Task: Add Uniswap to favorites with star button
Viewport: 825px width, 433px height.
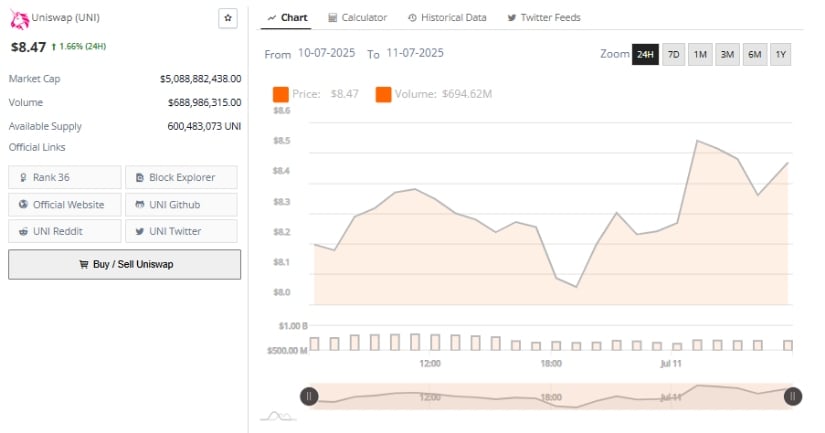Action: 228,18
